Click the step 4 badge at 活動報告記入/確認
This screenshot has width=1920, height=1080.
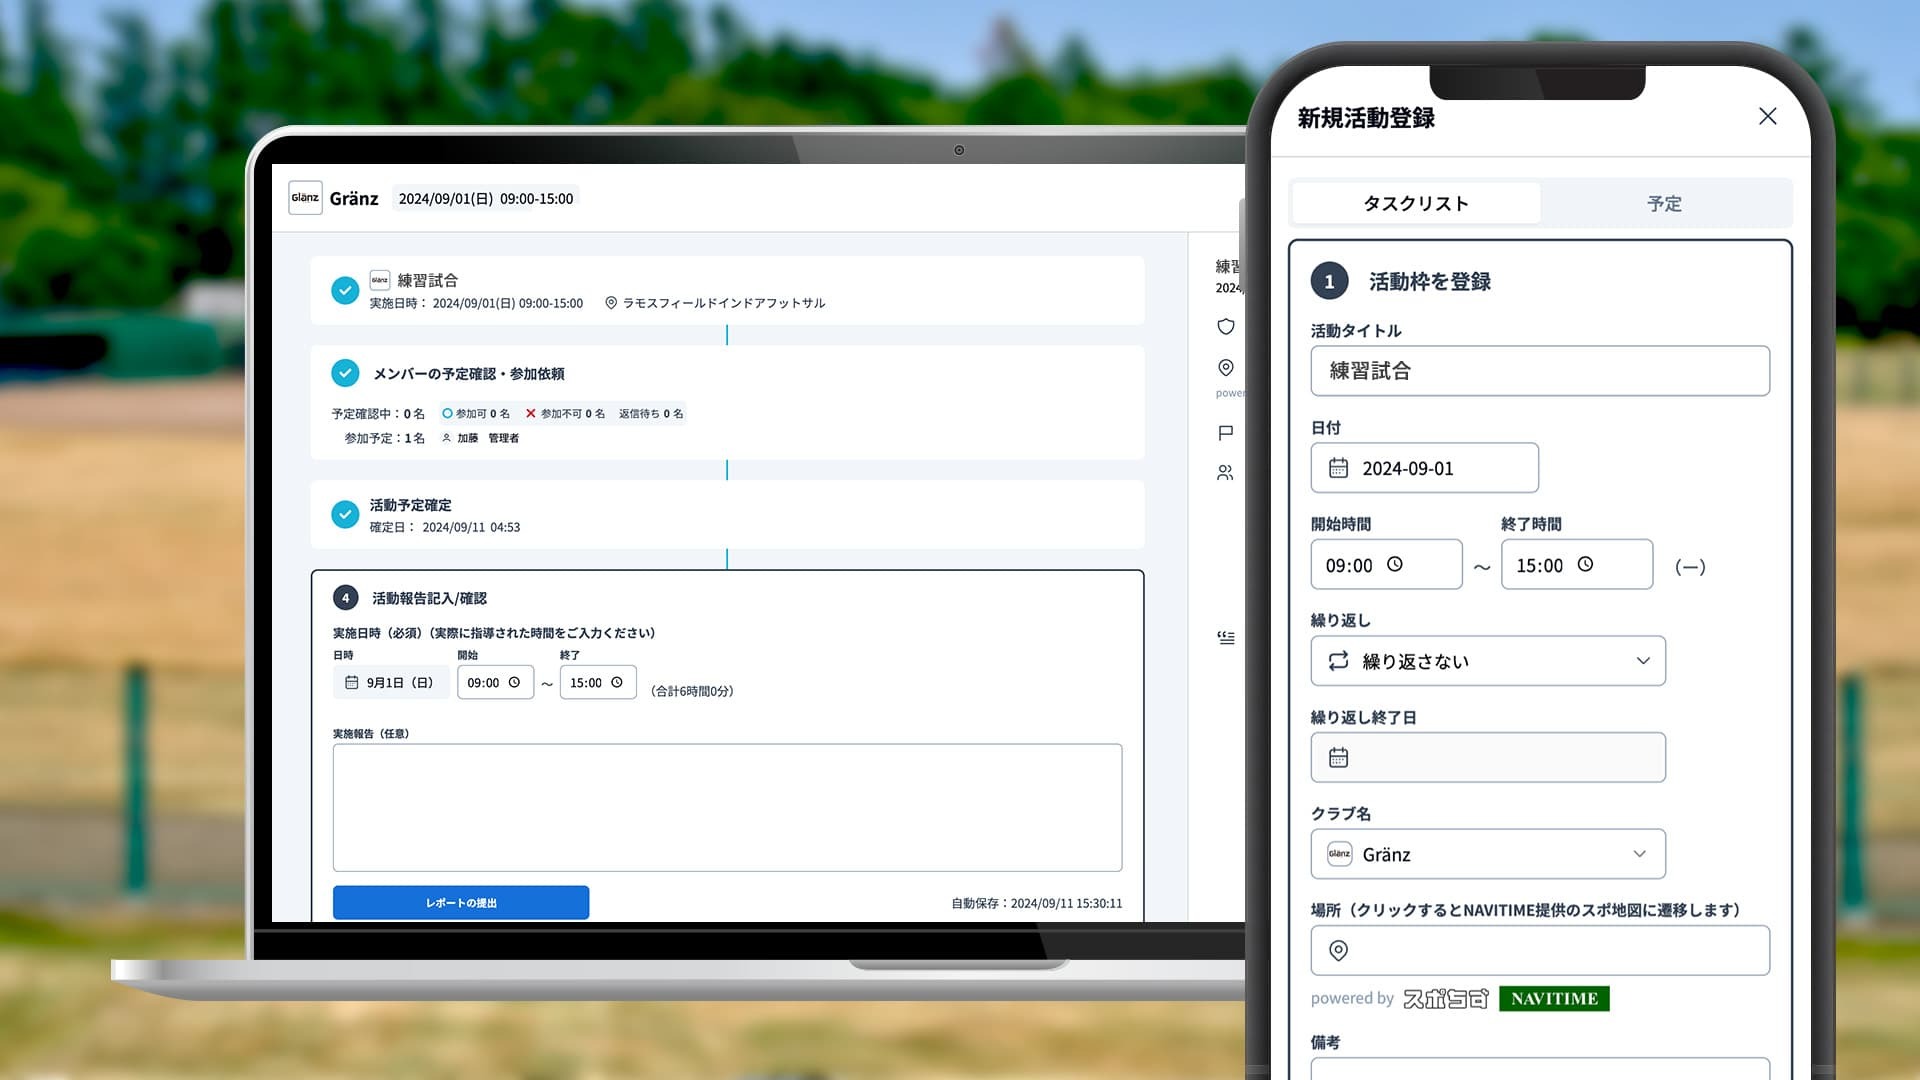(x=345, y=598)
